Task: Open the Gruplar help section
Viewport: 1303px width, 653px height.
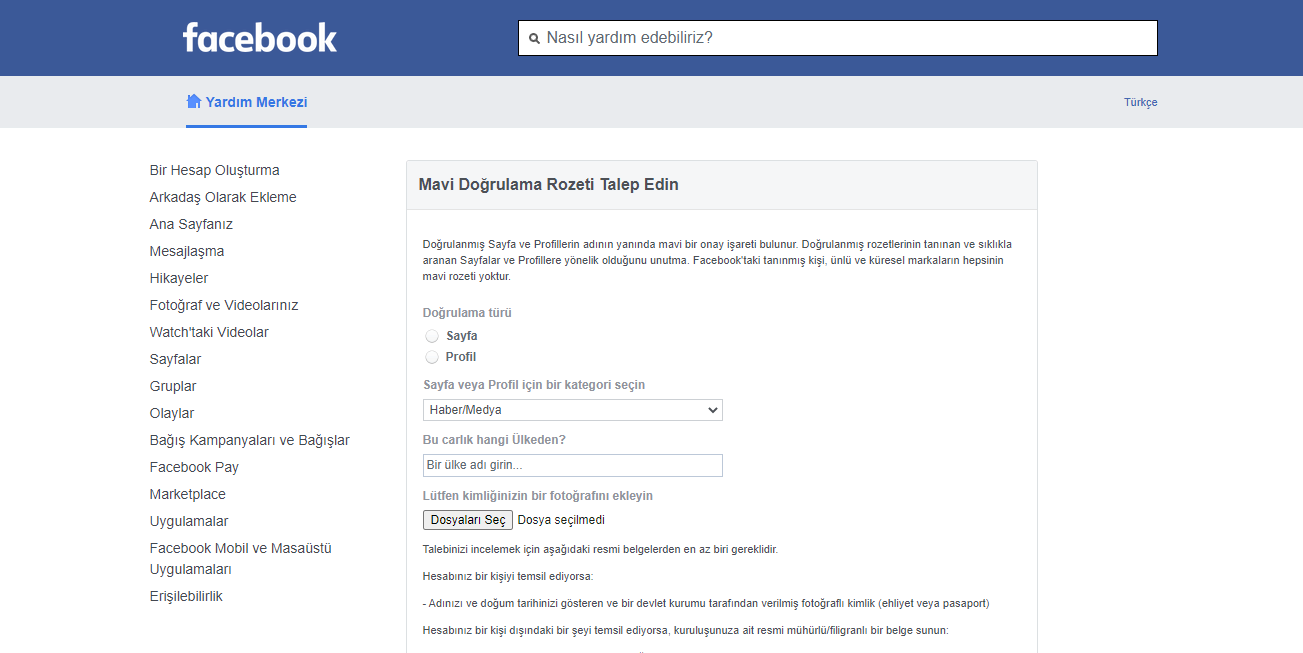Action: (172, 385)
